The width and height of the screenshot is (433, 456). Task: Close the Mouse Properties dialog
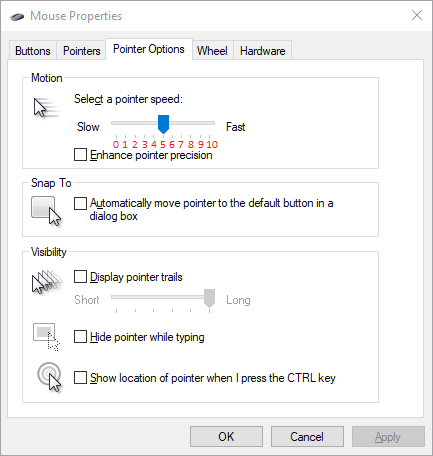417,15
